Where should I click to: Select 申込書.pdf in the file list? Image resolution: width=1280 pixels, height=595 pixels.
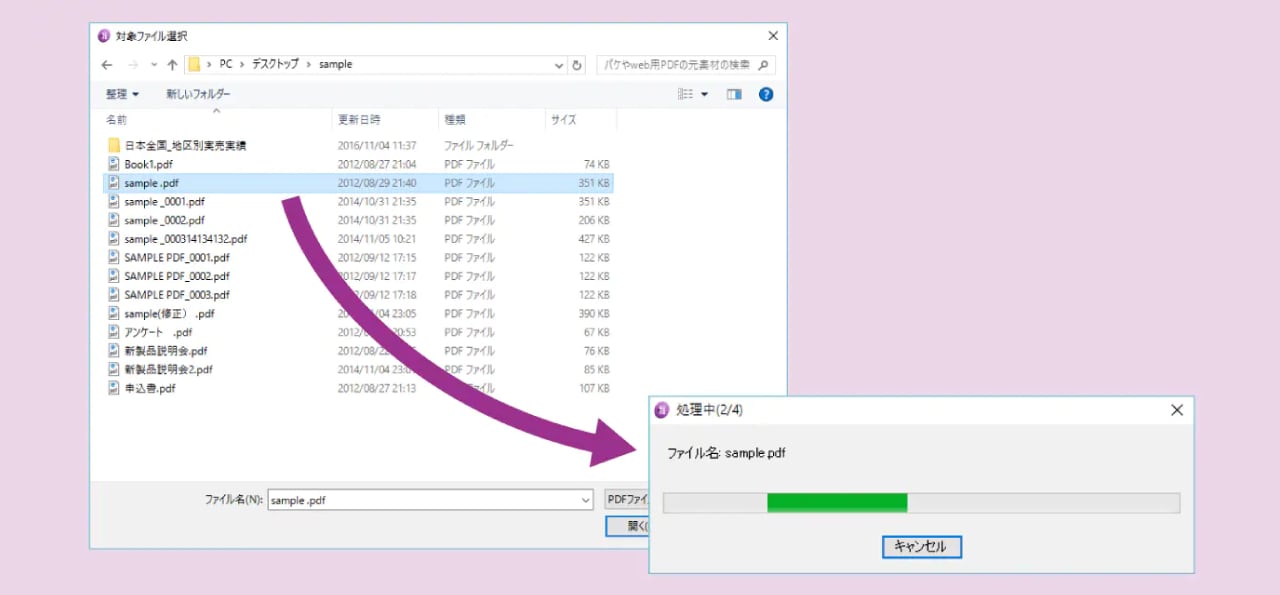(x=150, y=388)
